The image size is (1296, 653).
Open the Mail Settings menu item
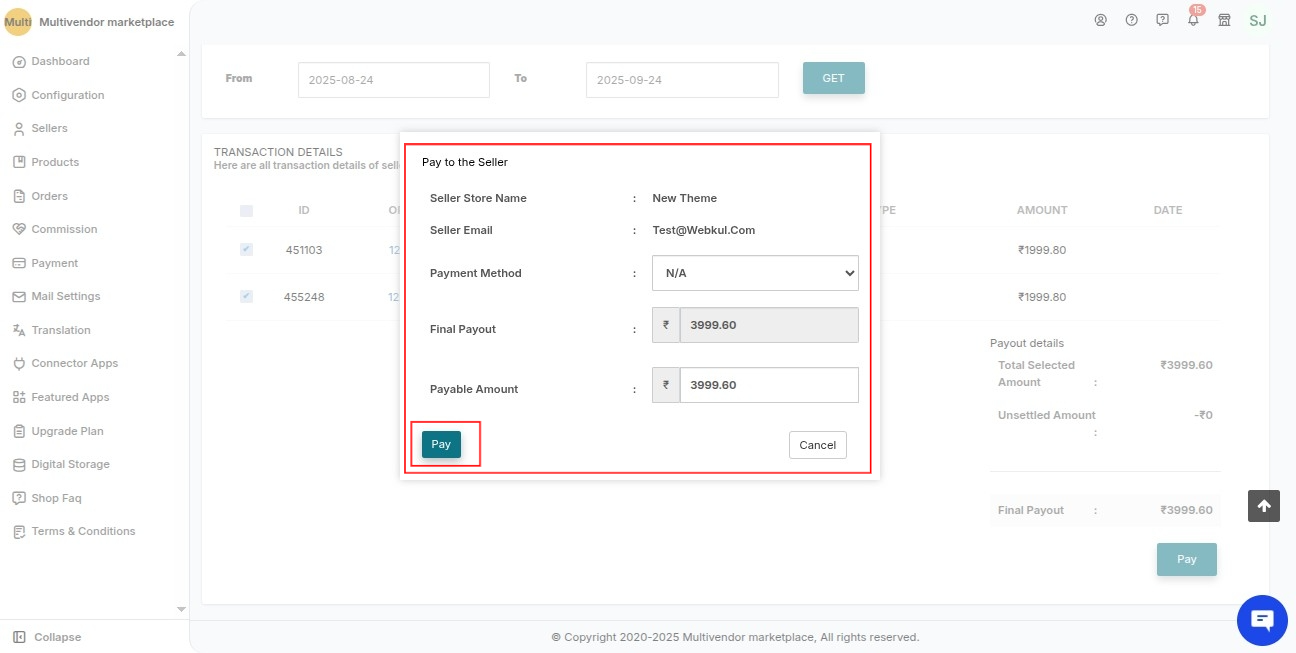coord(65,296)
